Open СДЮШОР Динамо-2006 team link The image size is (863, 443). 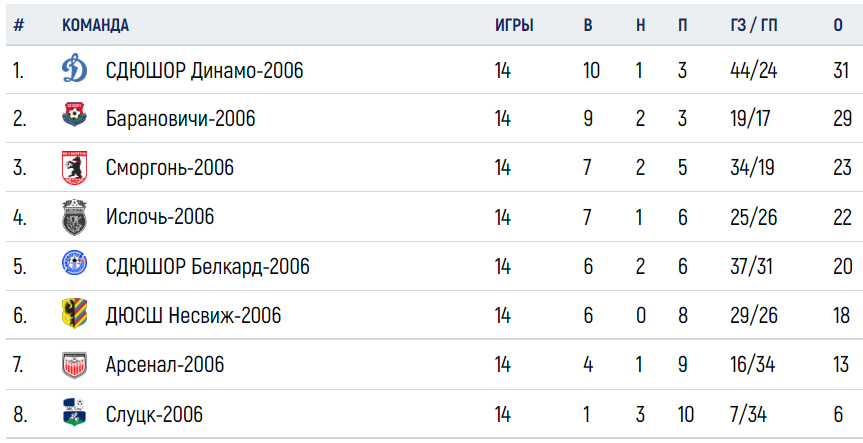click(204, 71)
